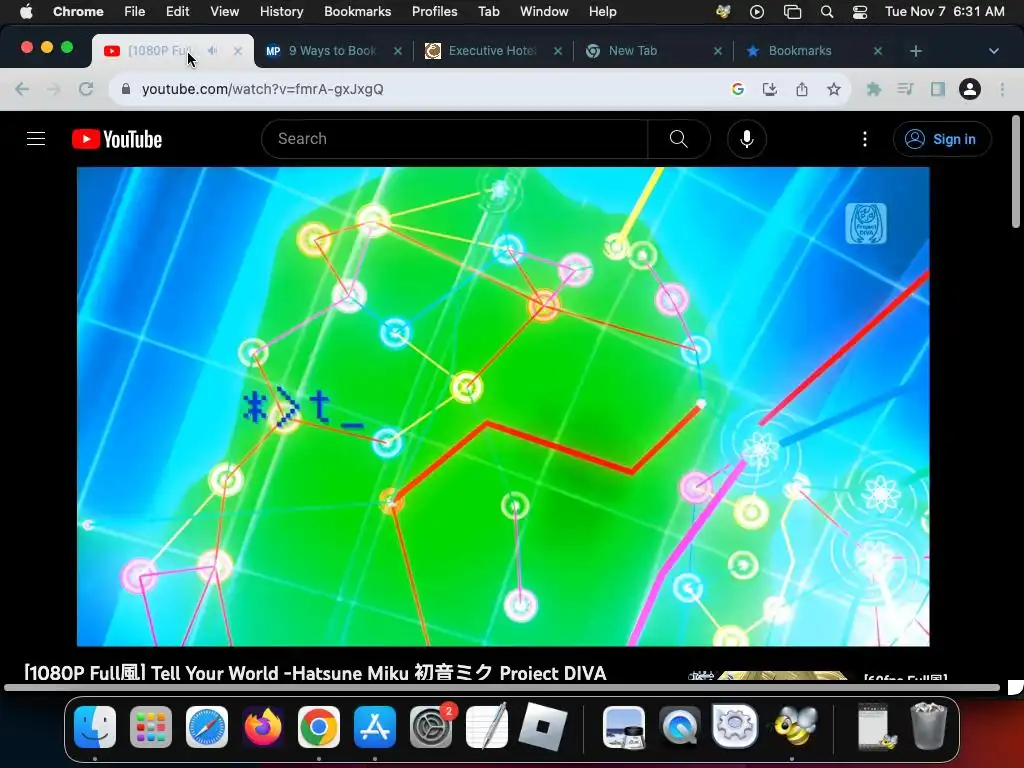Open the Chrome app menu

(78, 11)
